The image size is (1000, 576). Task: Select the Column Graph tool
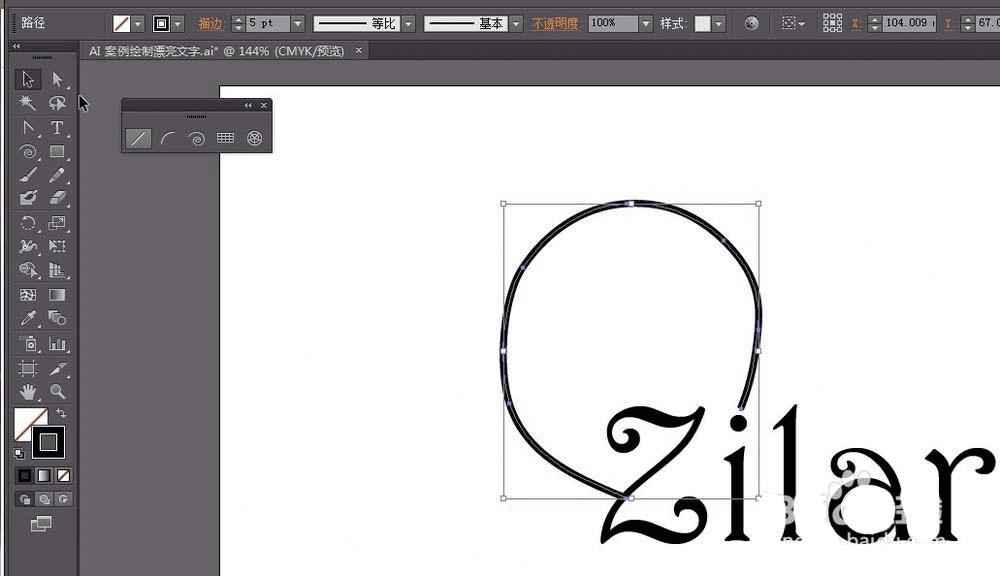pyautogui.click(x=57, y=344)
